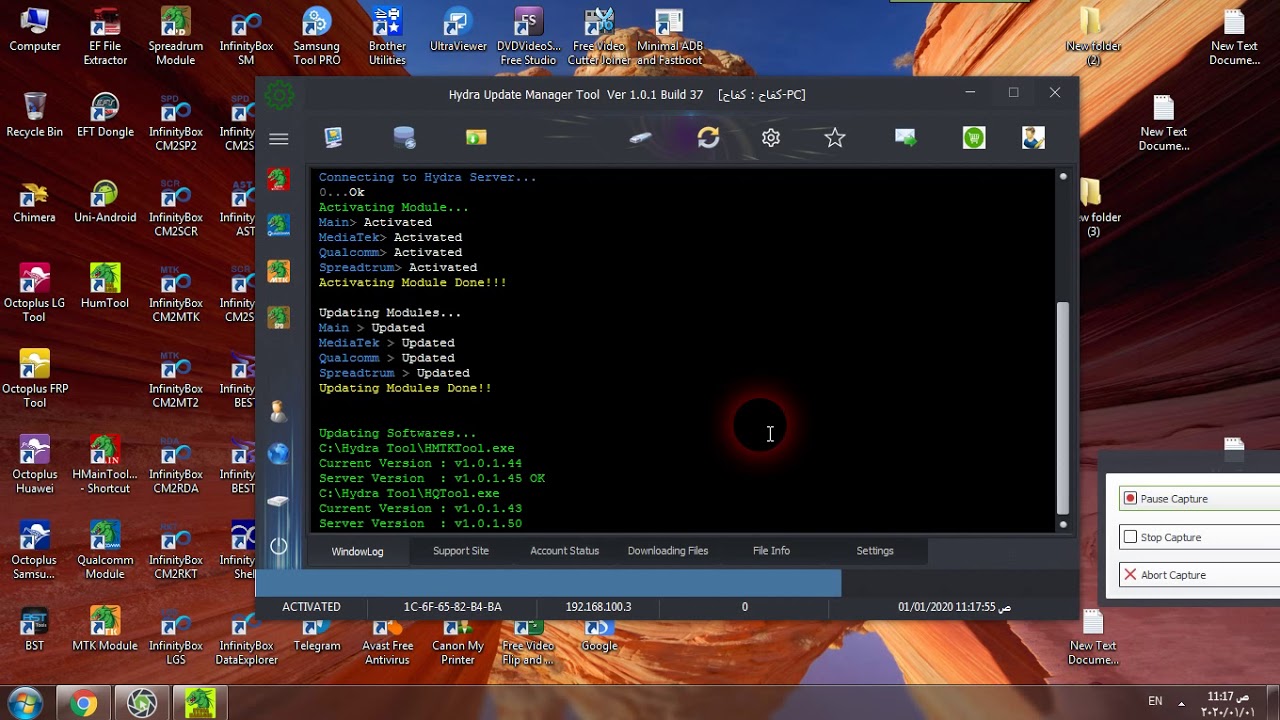Viewport: 1280px width, 720px height.
Task: Click the 'Server Version : v1.0.1.45 OK' line
Action: click(x=431, y=478)
